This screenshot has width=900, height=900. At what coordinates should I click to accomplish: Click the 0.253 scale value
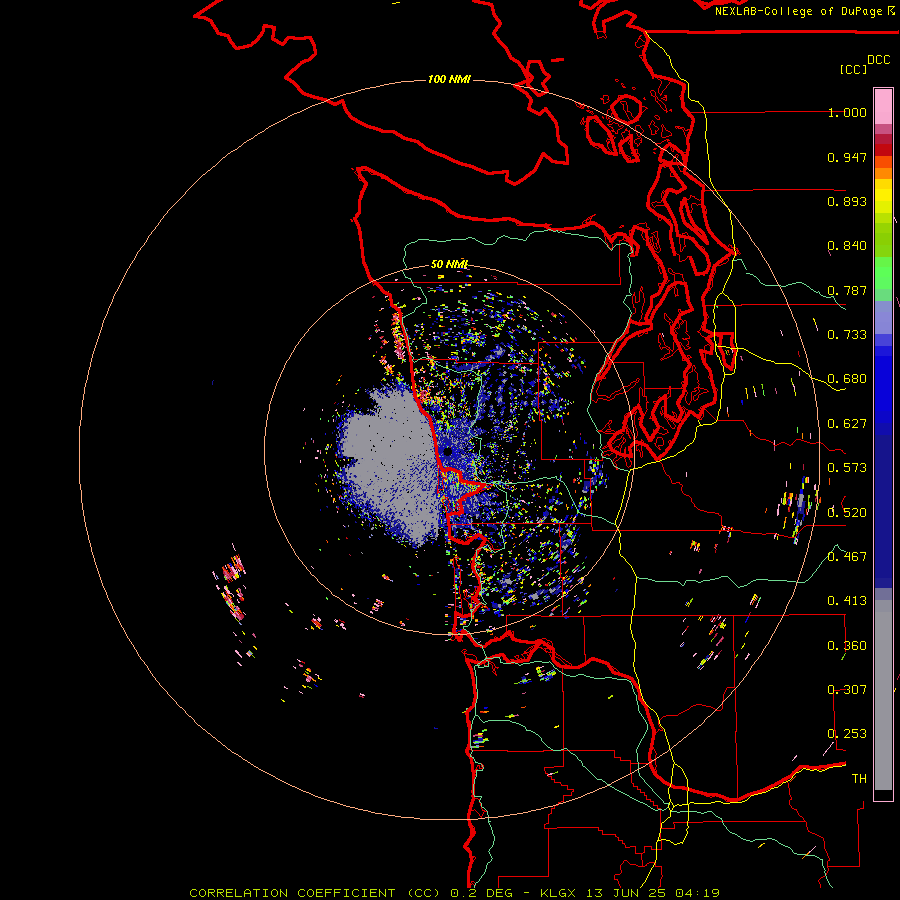tap(847, 734)
